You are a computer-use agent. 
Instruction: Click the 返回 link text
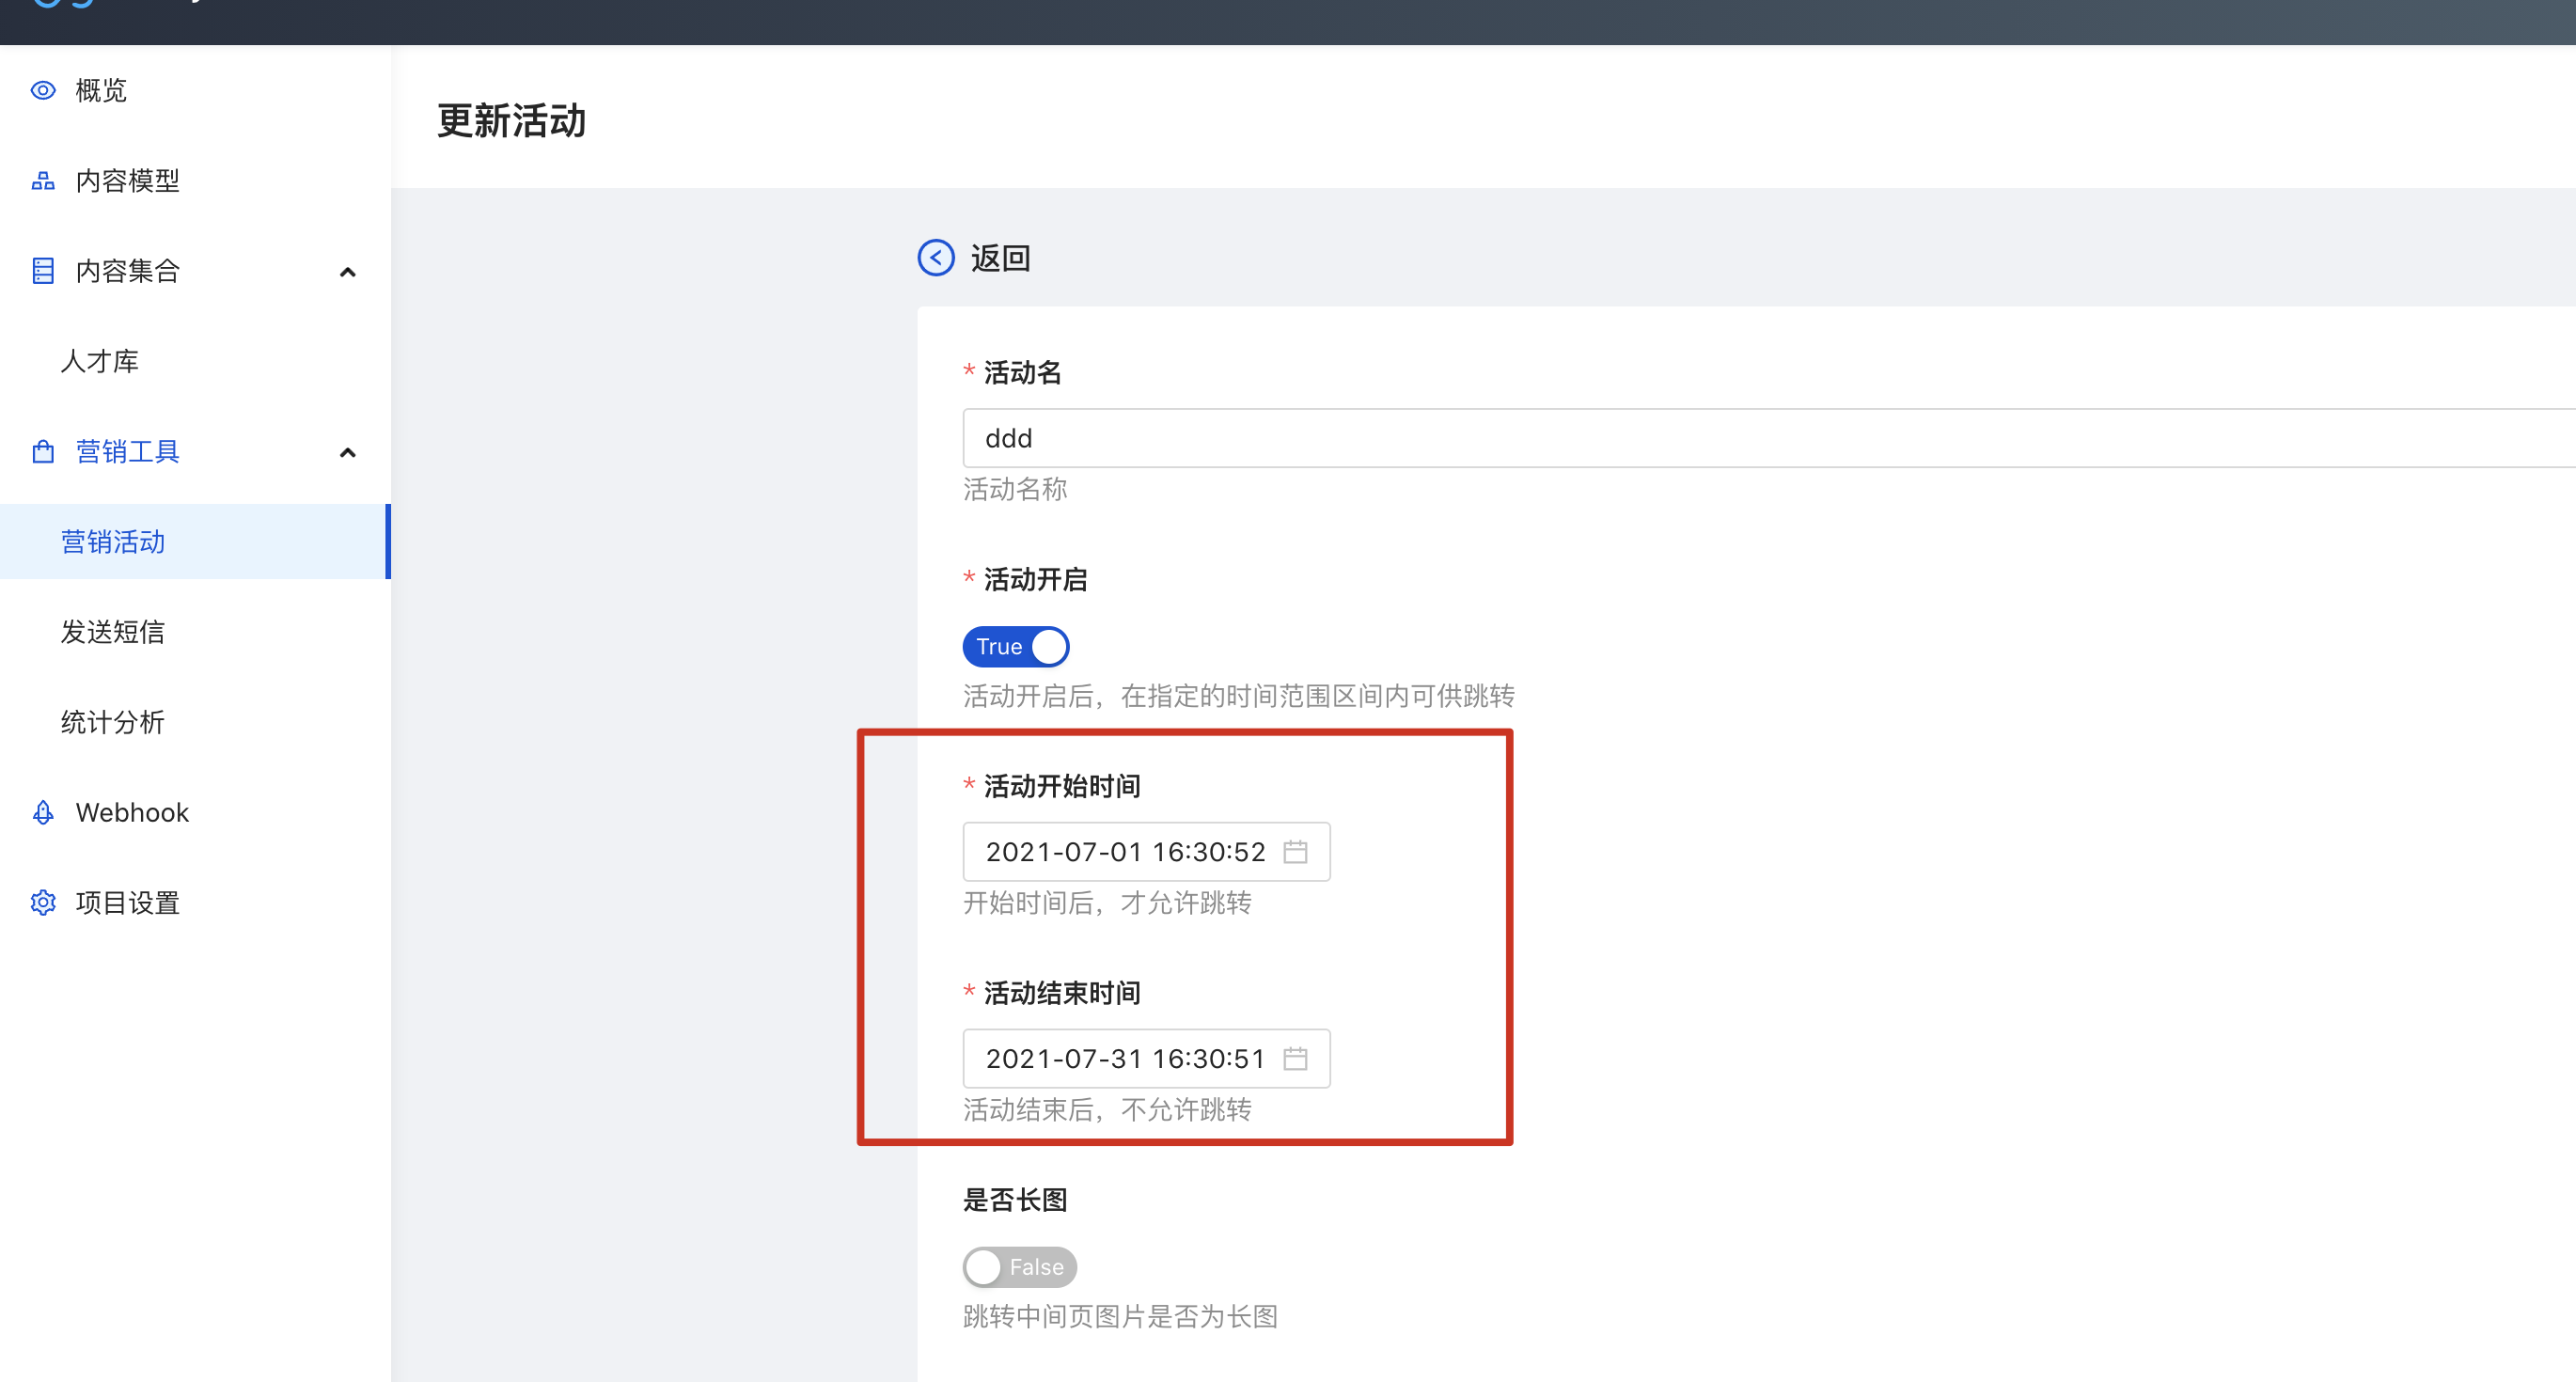(x=1000, y=258)
